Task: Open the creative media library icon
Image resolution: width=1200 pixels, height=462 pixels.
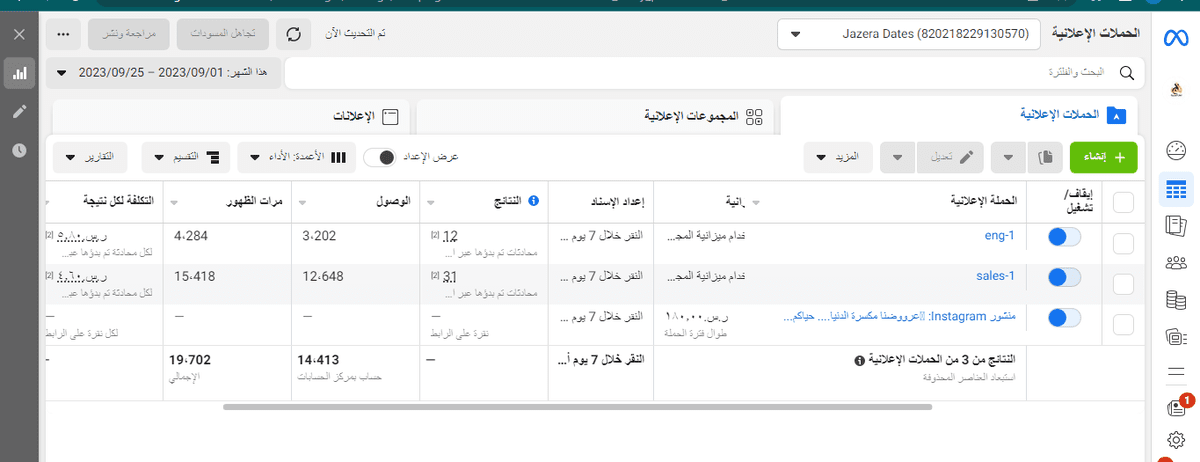Action: point(1175,336)
